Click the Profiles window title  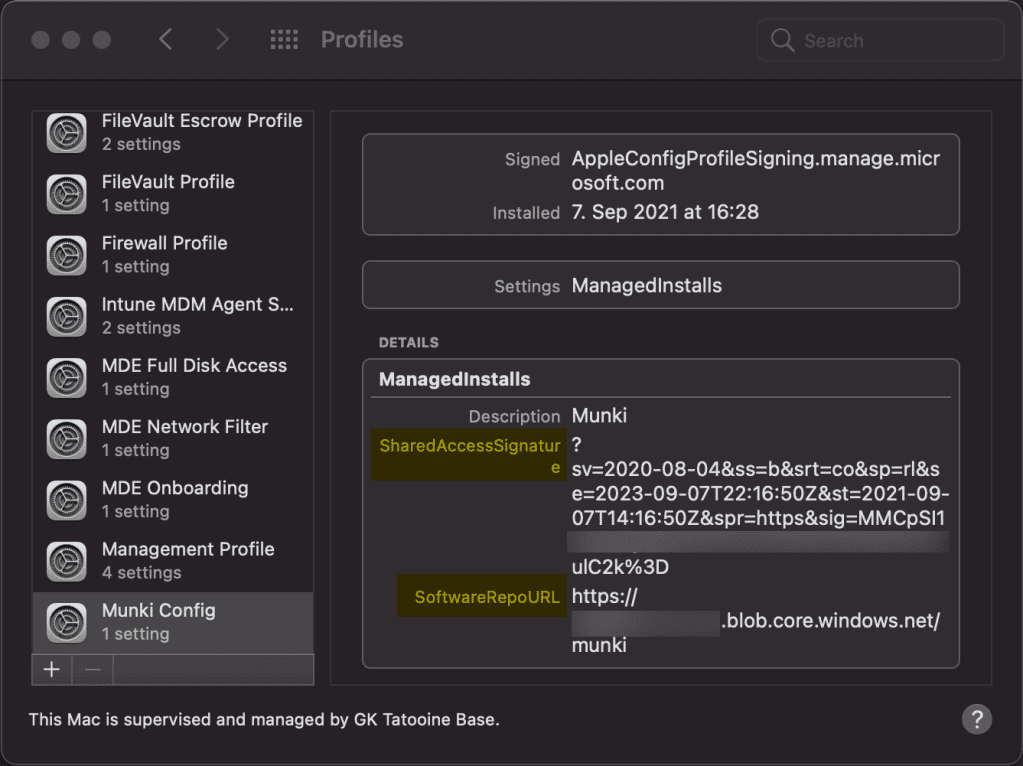tap(362, 40)
